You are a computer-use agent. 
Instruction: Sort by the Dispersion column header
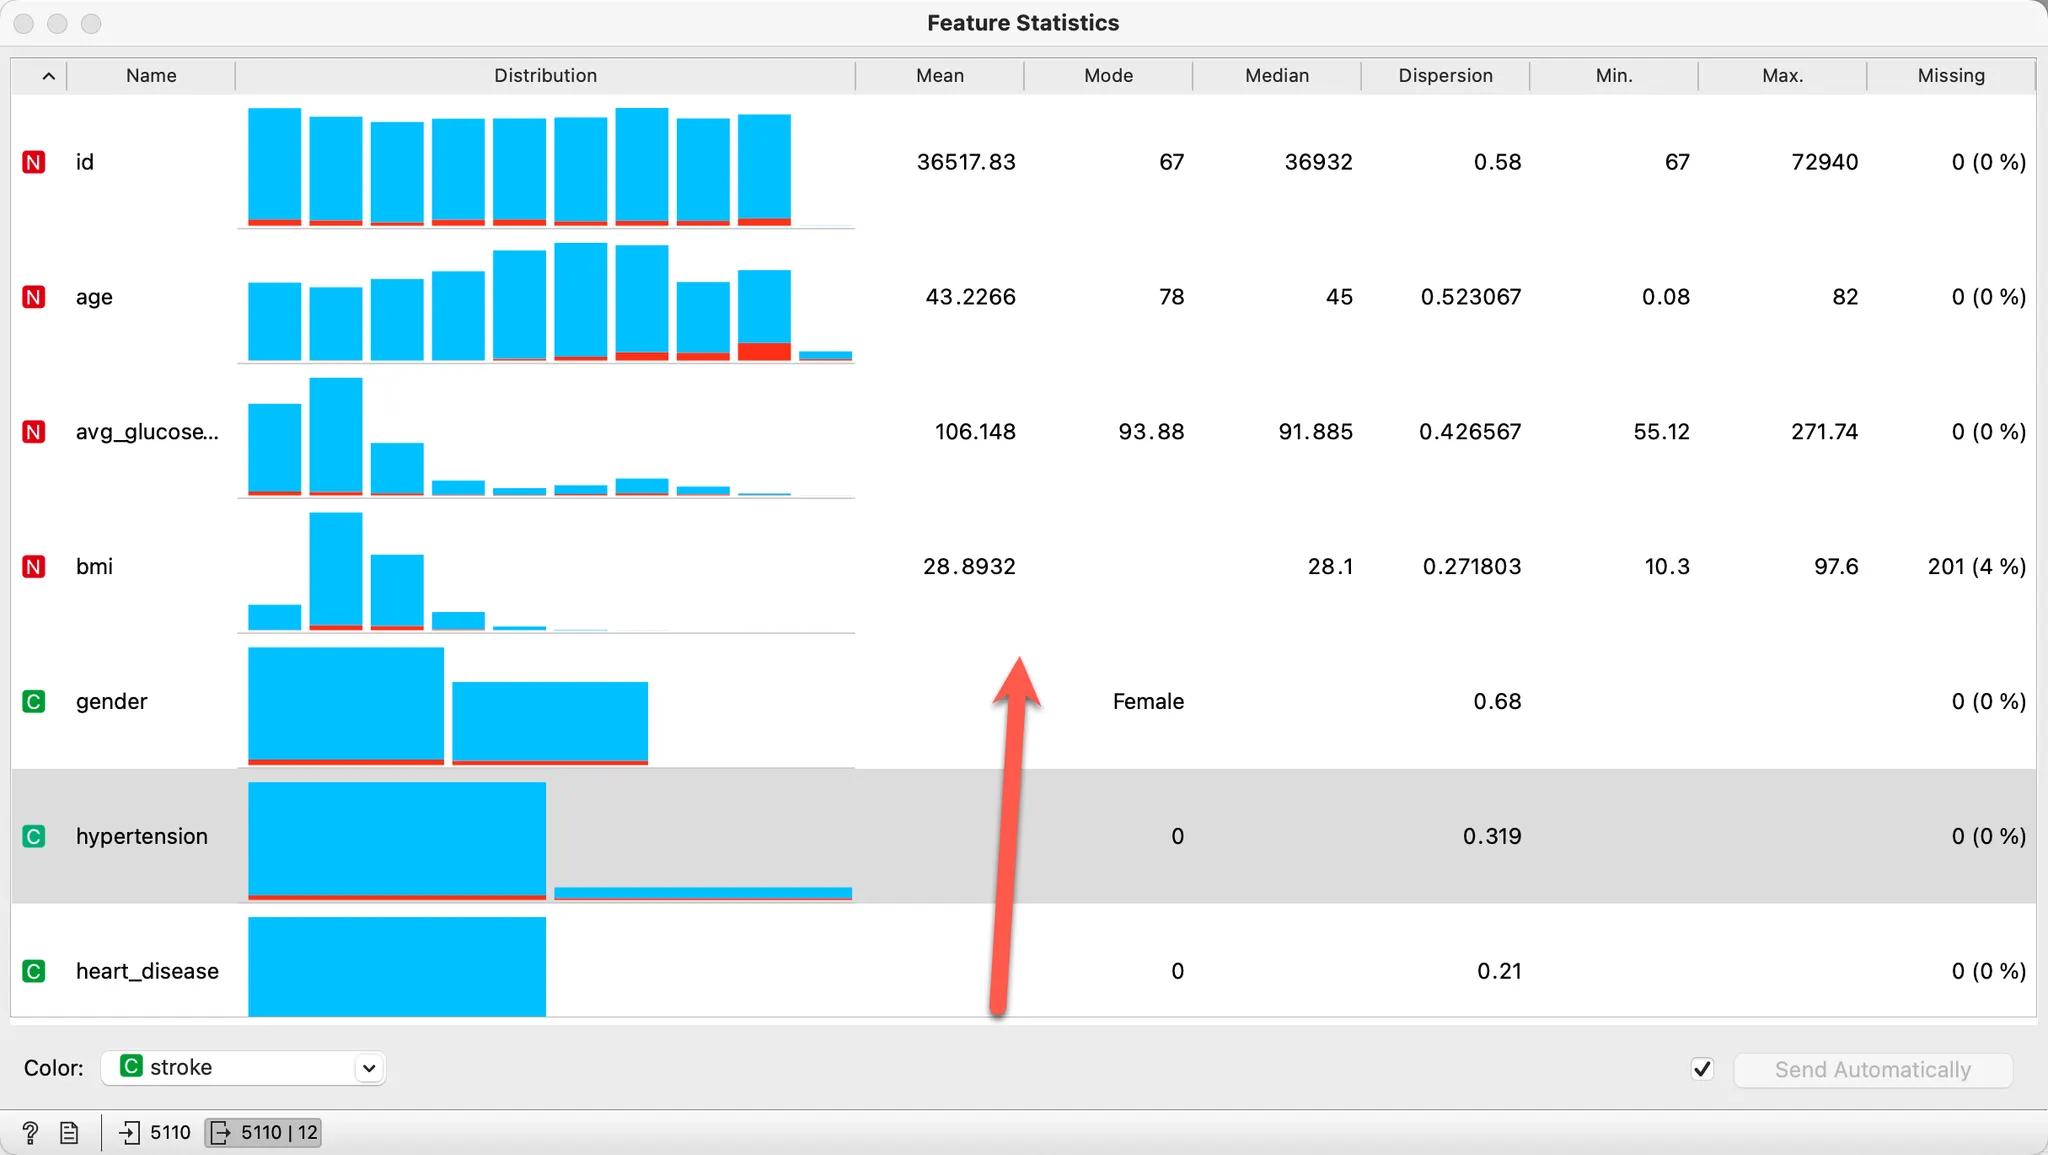click(x=1444, y=76)
